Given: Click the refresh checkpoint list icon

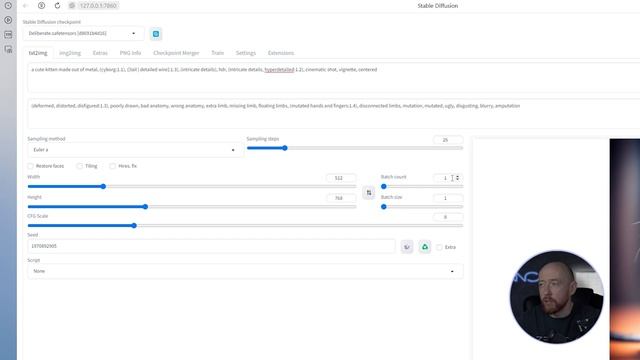Looking at the screenshot, I should click(x=156, y=34).
